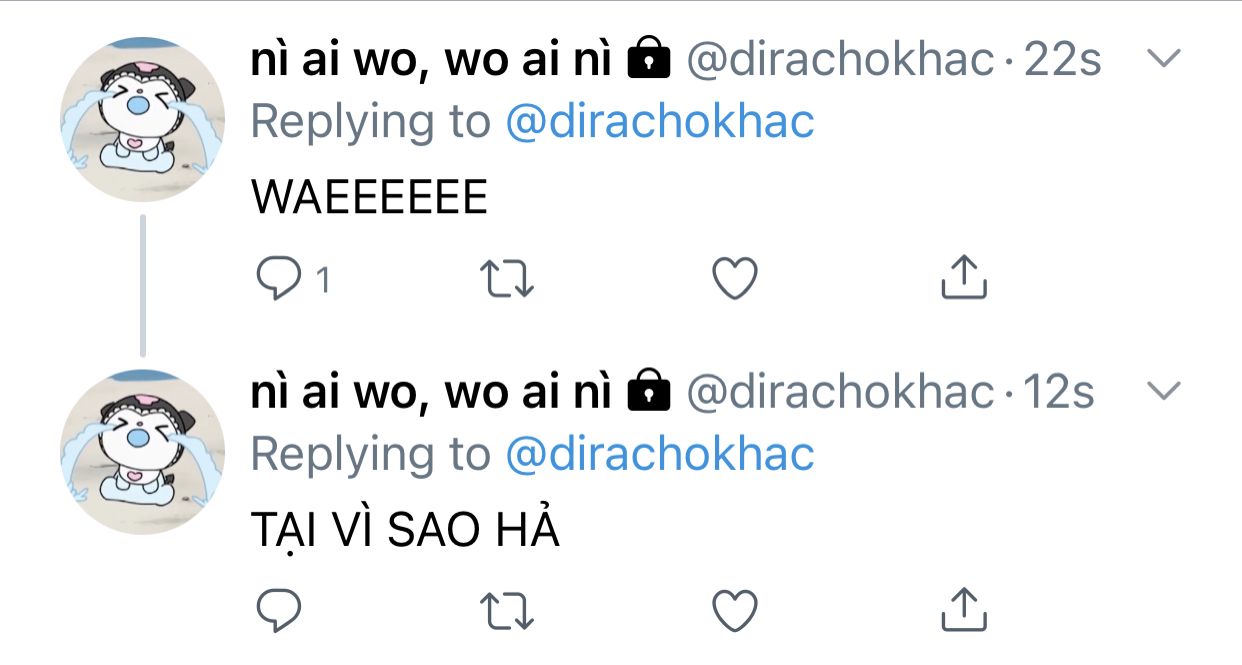Open display name on the second tweet
The height and width of the screenshot is (665, 1242).
tap(431, 392)
